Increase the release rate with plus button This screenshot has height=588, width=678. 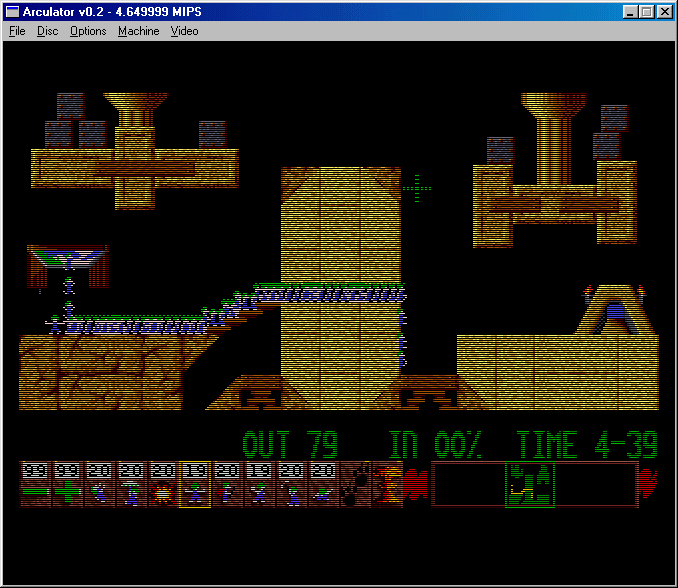[69, 485]
